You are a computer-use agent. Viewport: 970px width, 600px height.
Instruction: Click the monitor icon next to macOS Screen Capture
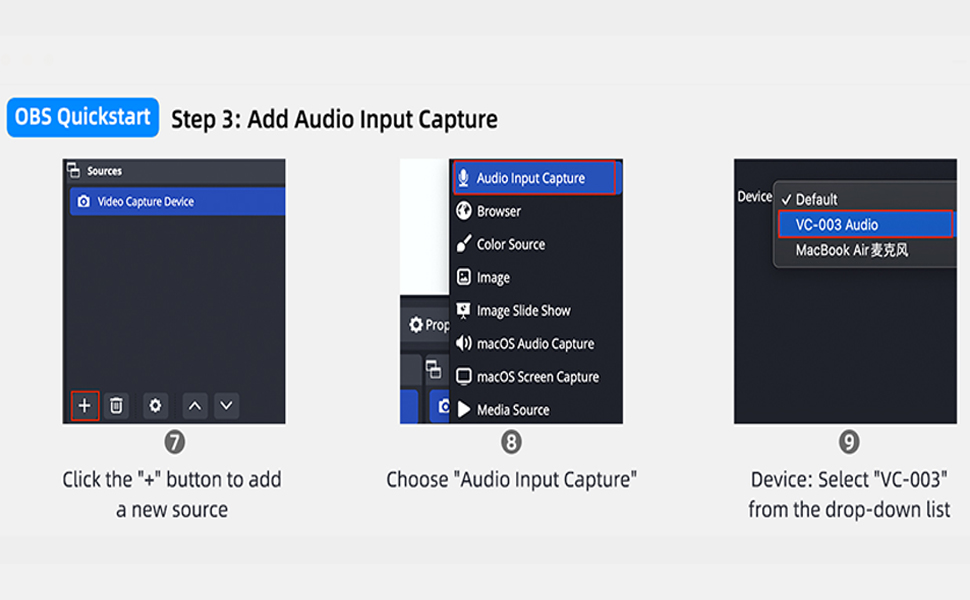(x=464, y=376)
